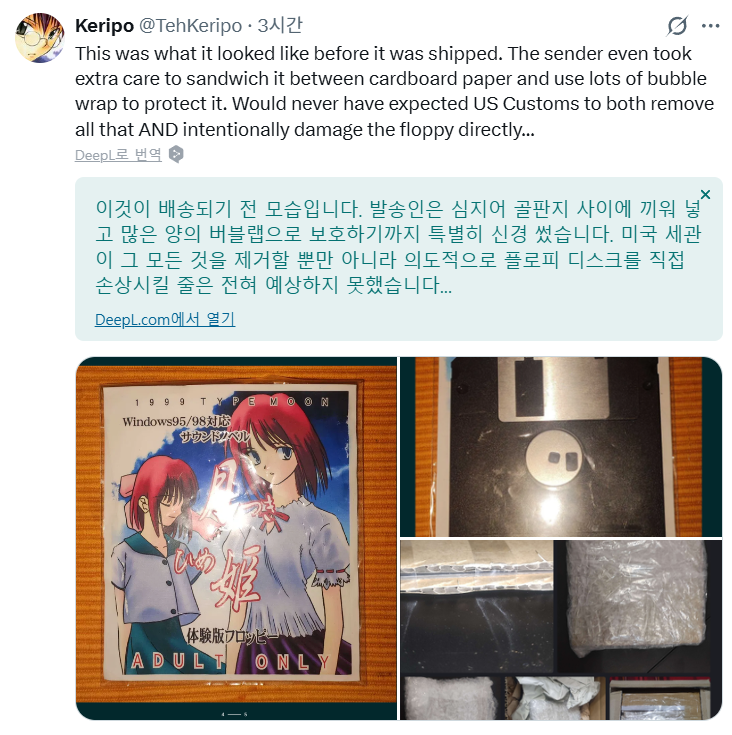The height and width of the screenshot is (735, 732).
Task: Open the Grok slashed-circle icon
Action: click(677, 26)
